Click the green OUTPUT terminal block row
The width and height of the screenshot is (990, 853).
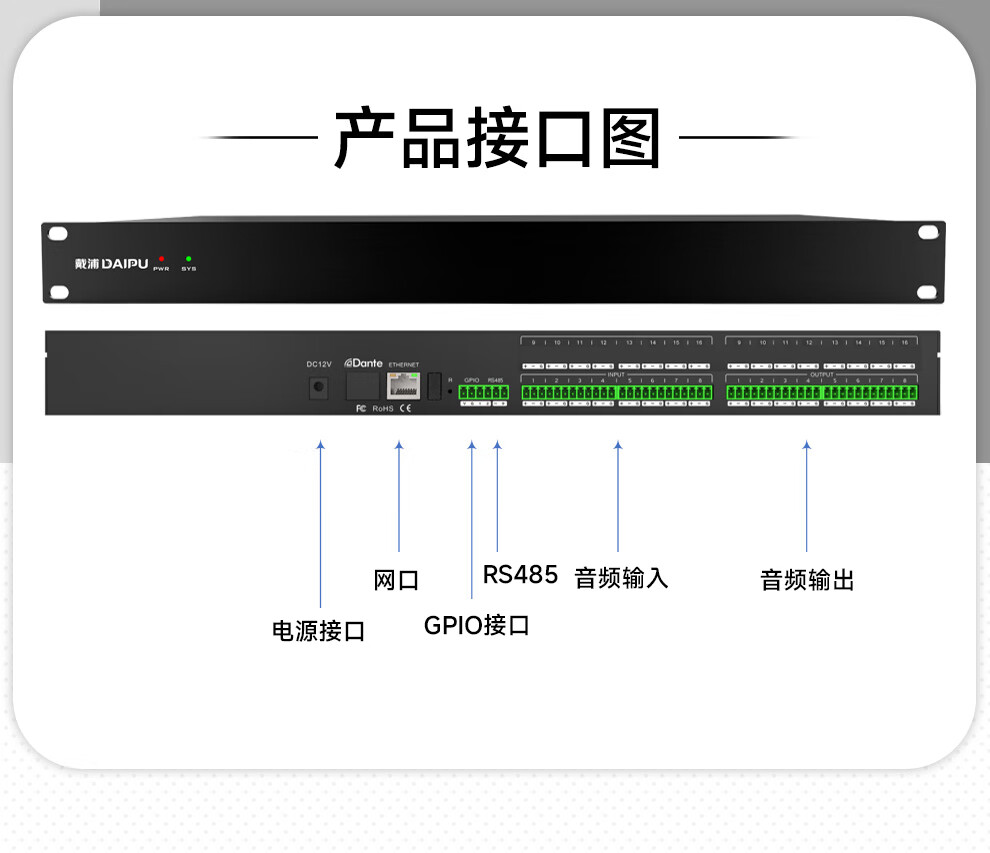pyautogui.click(x=821, y=393)
